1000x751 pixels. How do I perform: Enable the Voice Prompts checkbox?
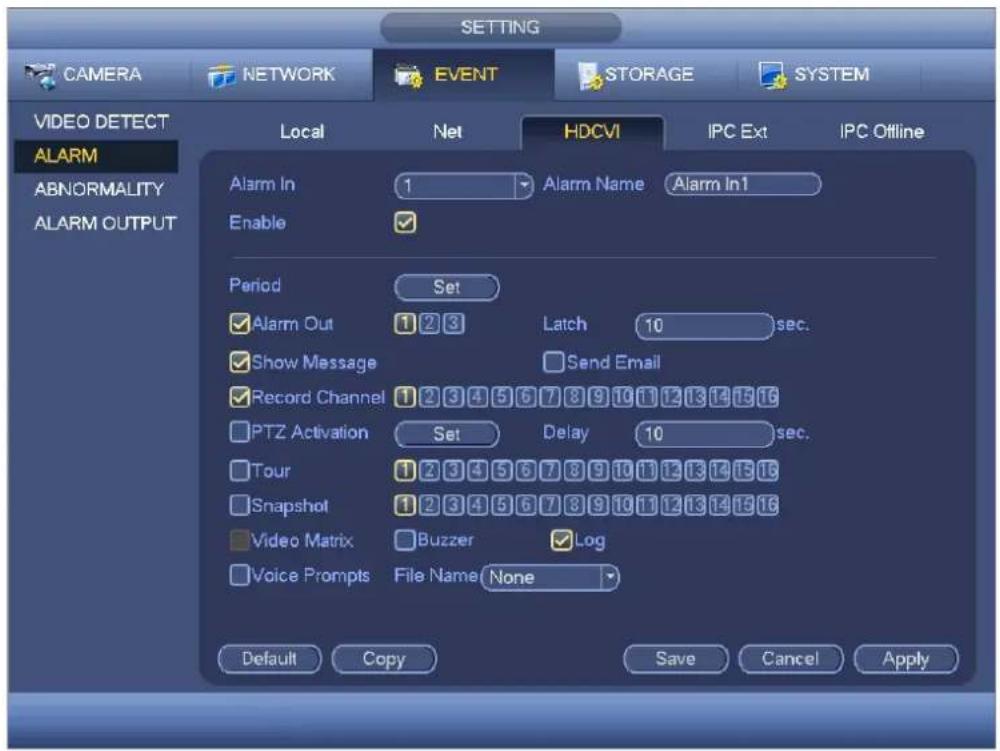tap(239, 575)
